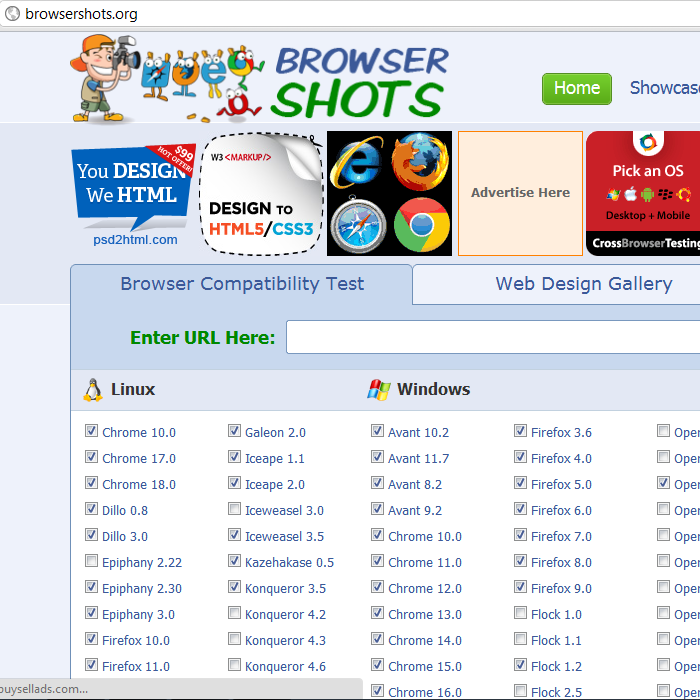The image size is (700, 700).
Task: Enable Konqueror 4.2 checkbox
Action: point(234,612)
